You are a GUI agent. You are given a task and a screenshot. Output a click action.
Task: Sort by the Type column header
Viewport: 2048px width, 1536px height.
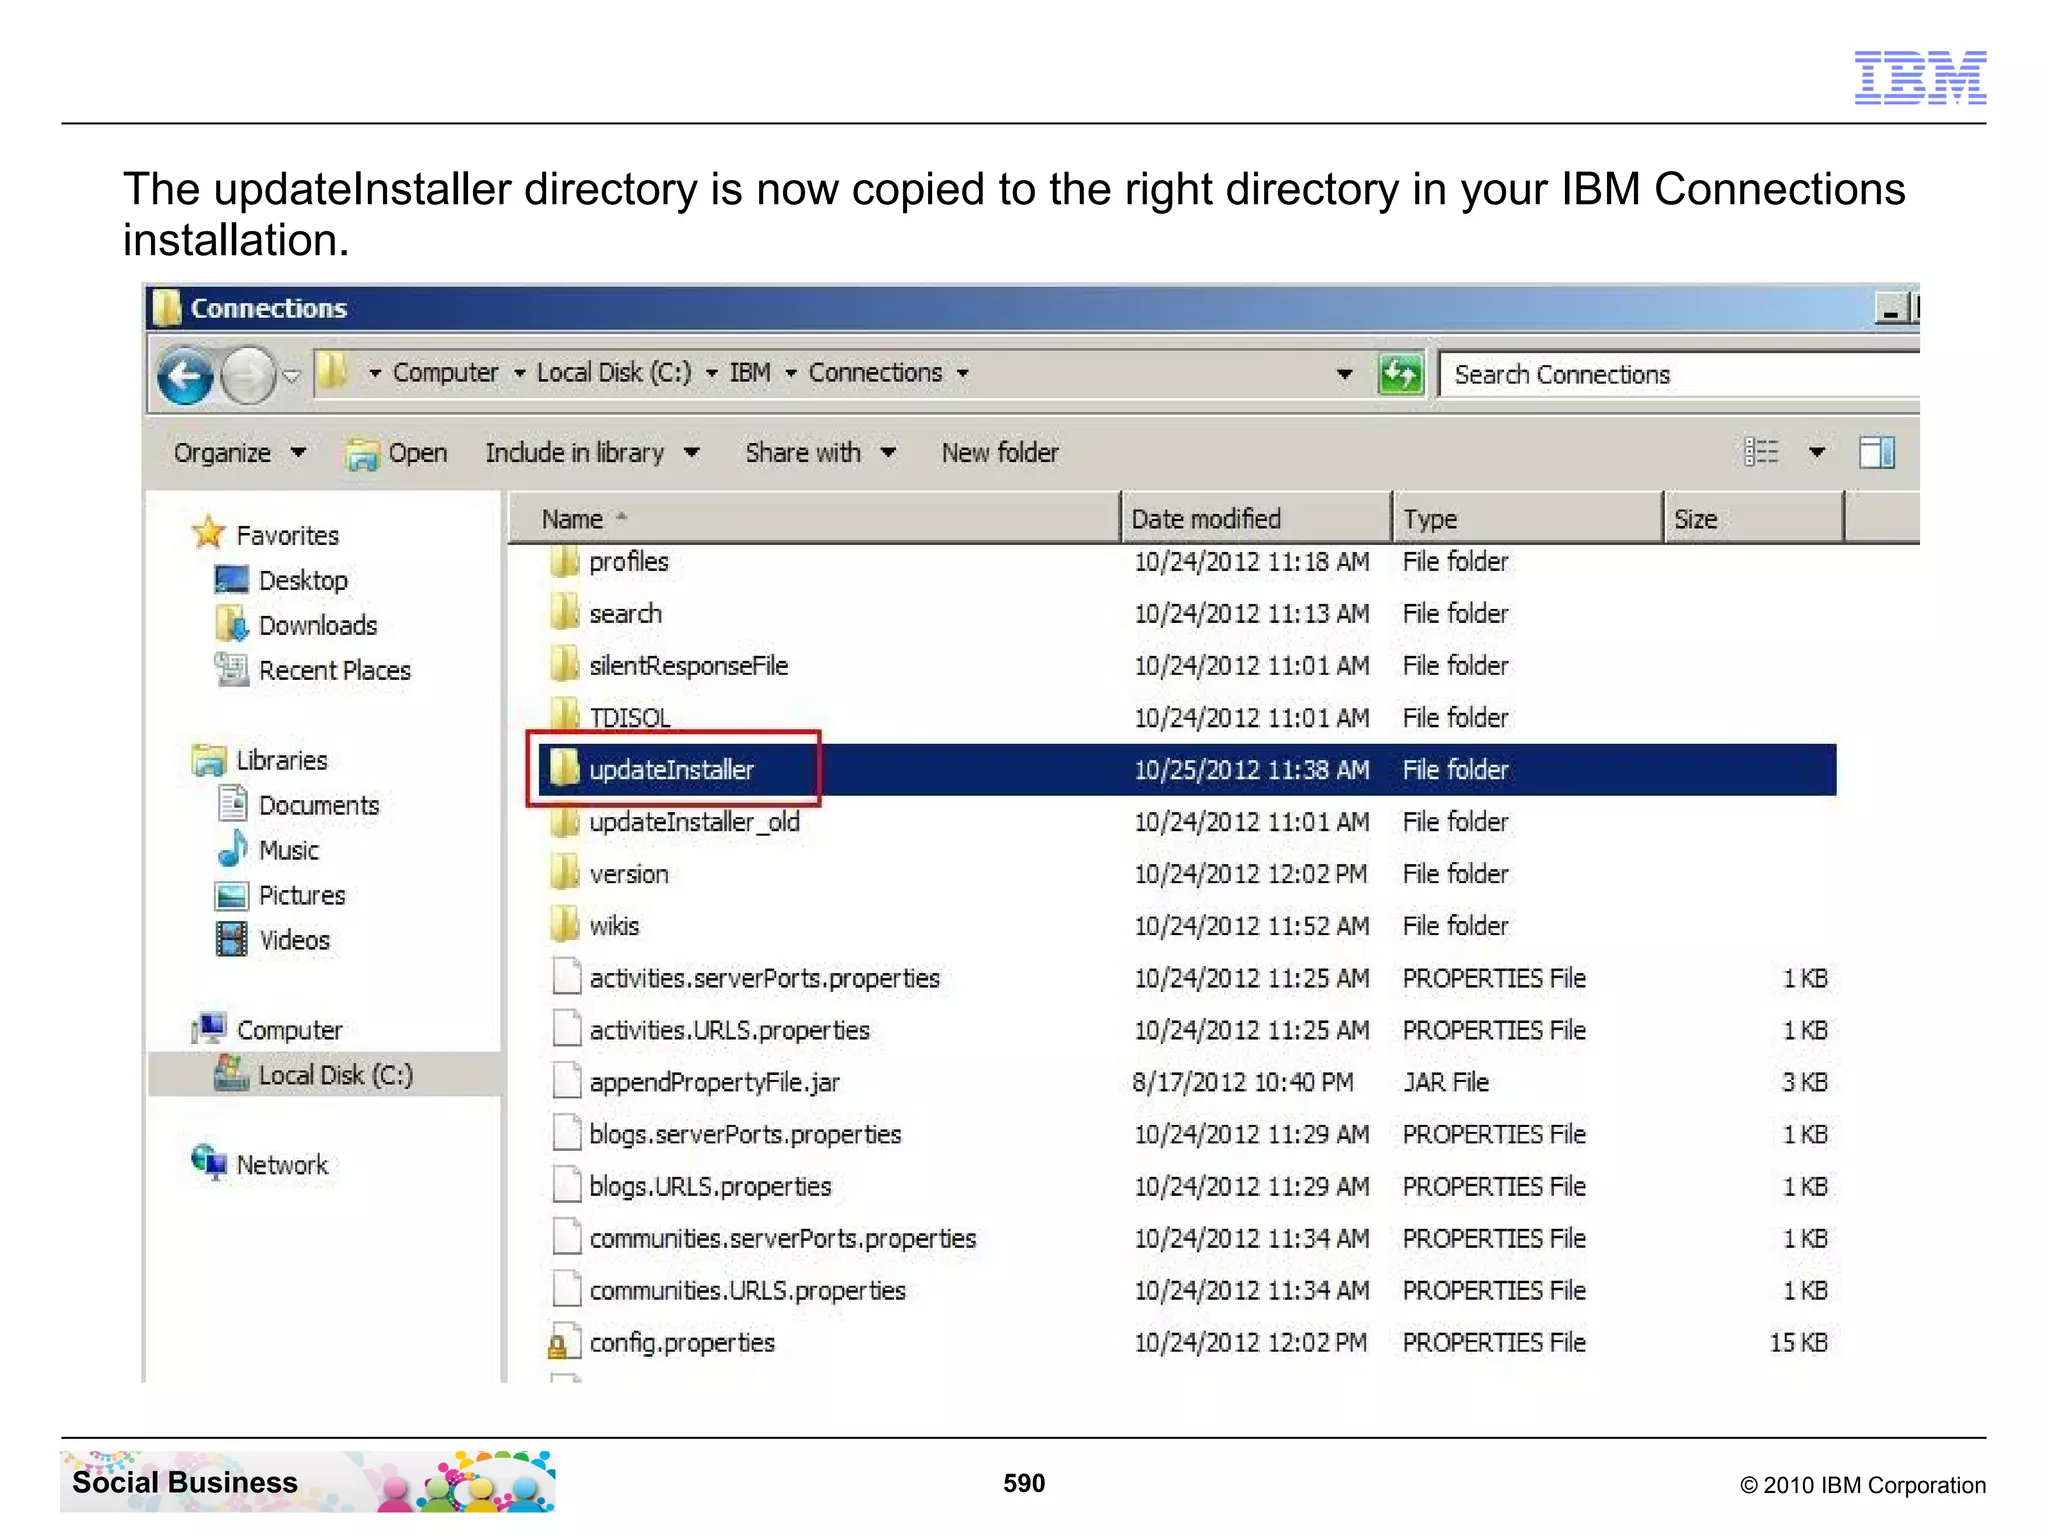pos(1528,519)
